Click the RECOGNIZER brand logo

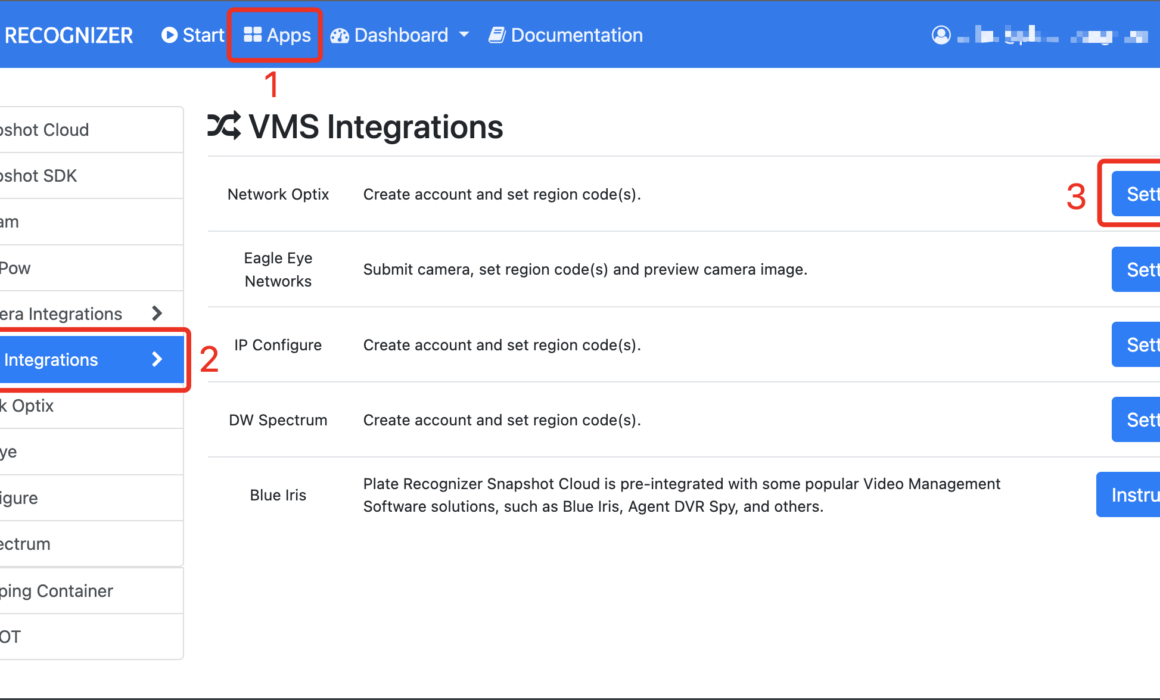point(68,36)
